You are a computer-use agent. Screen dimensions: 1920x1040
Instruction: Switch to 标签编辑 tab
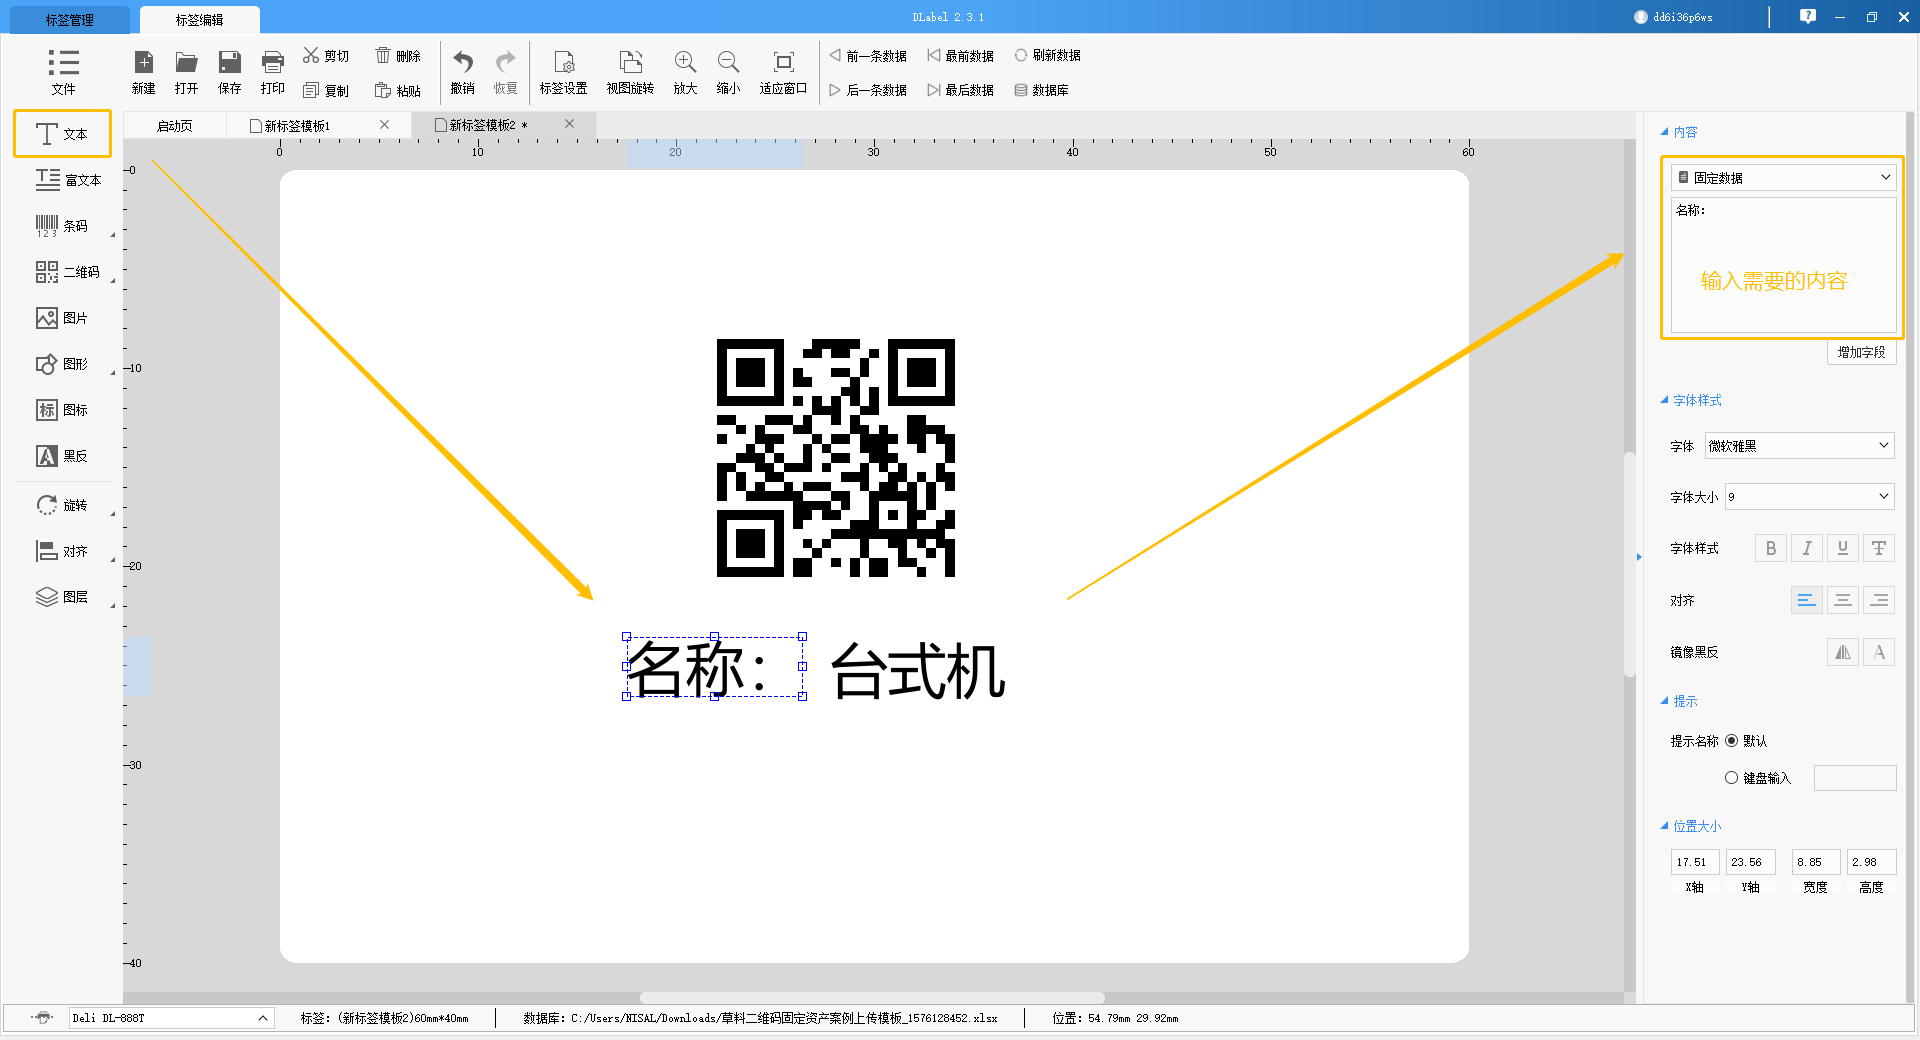click(199, 19)
